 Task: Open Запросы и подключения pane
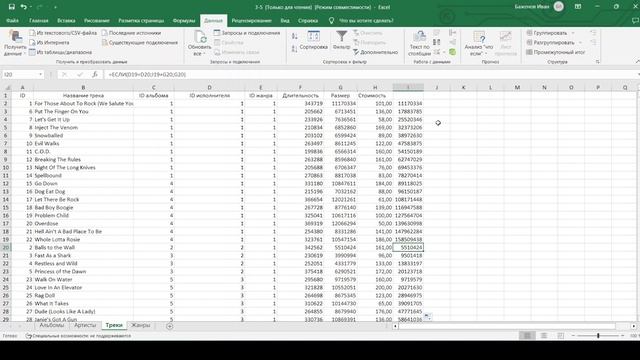247,33
